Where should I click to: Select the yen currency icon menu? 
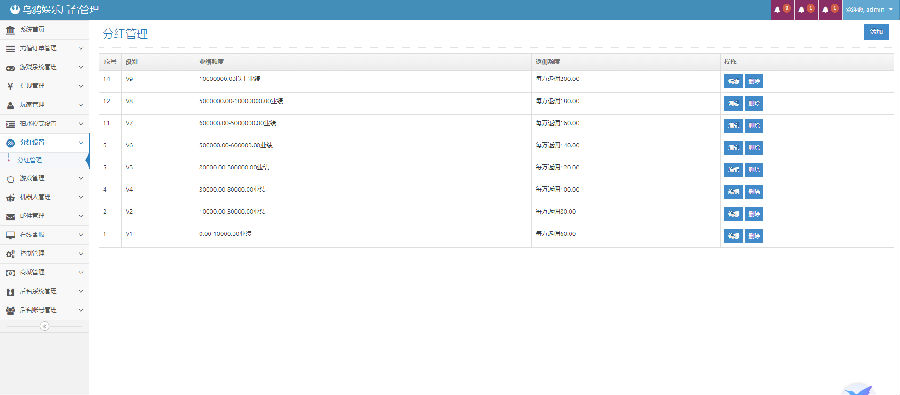(x=10, y=86)
